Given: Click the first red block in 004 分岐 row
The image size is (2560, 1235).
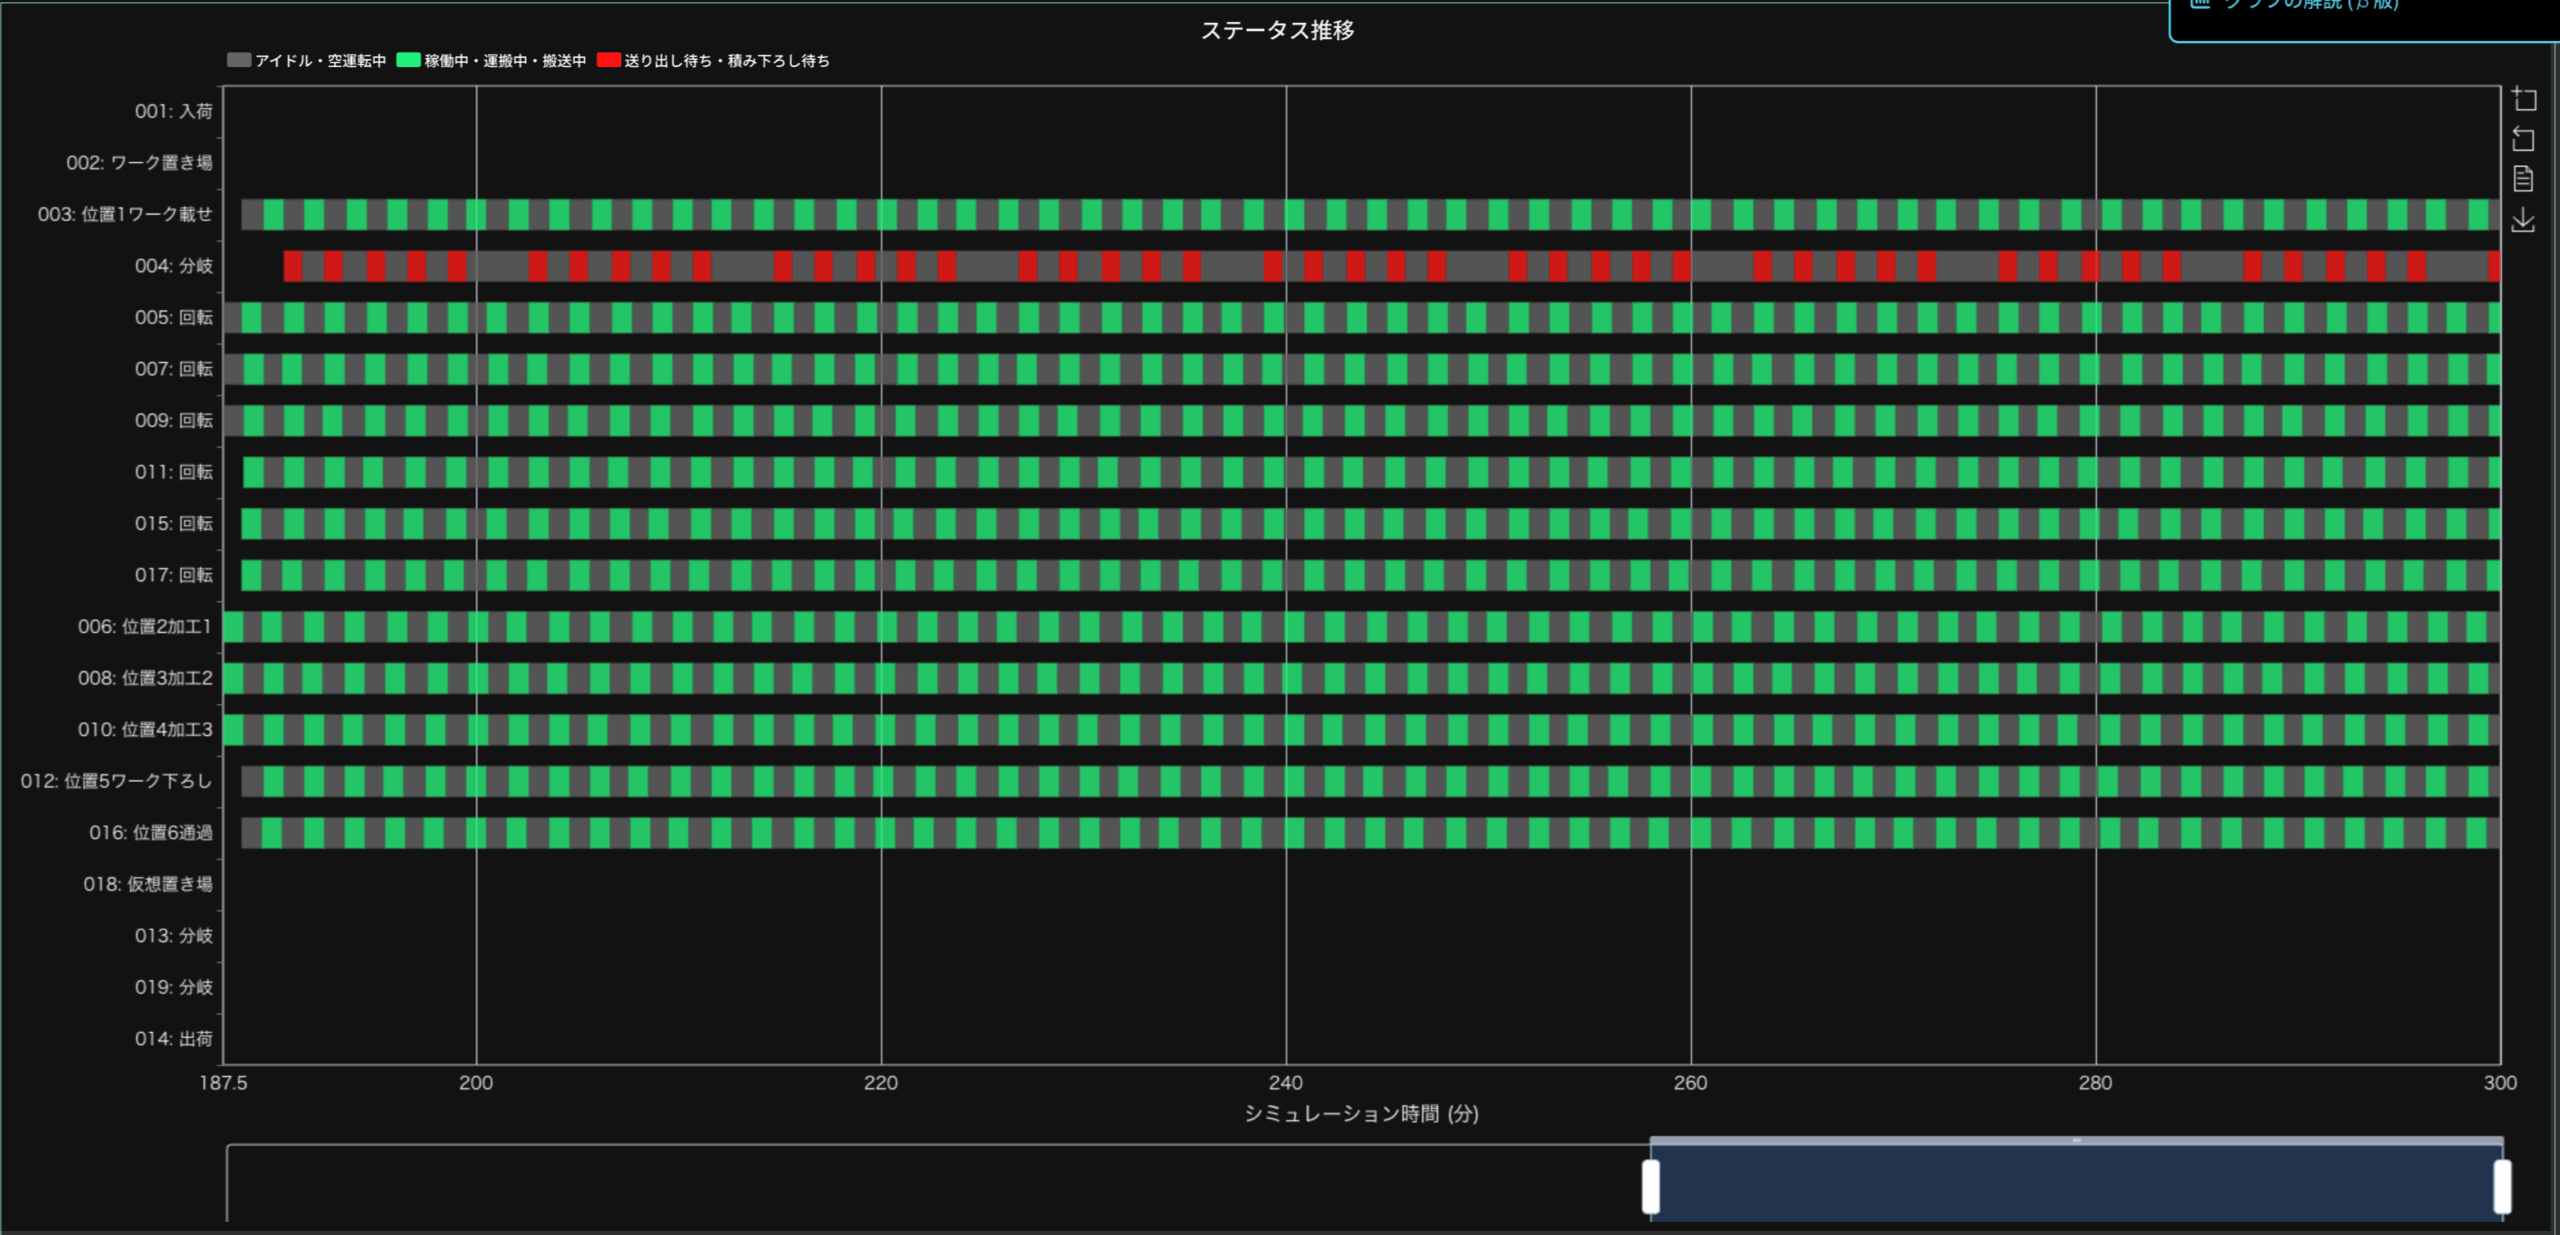Looking at the screenshot, I should click(x=292, y=266).
